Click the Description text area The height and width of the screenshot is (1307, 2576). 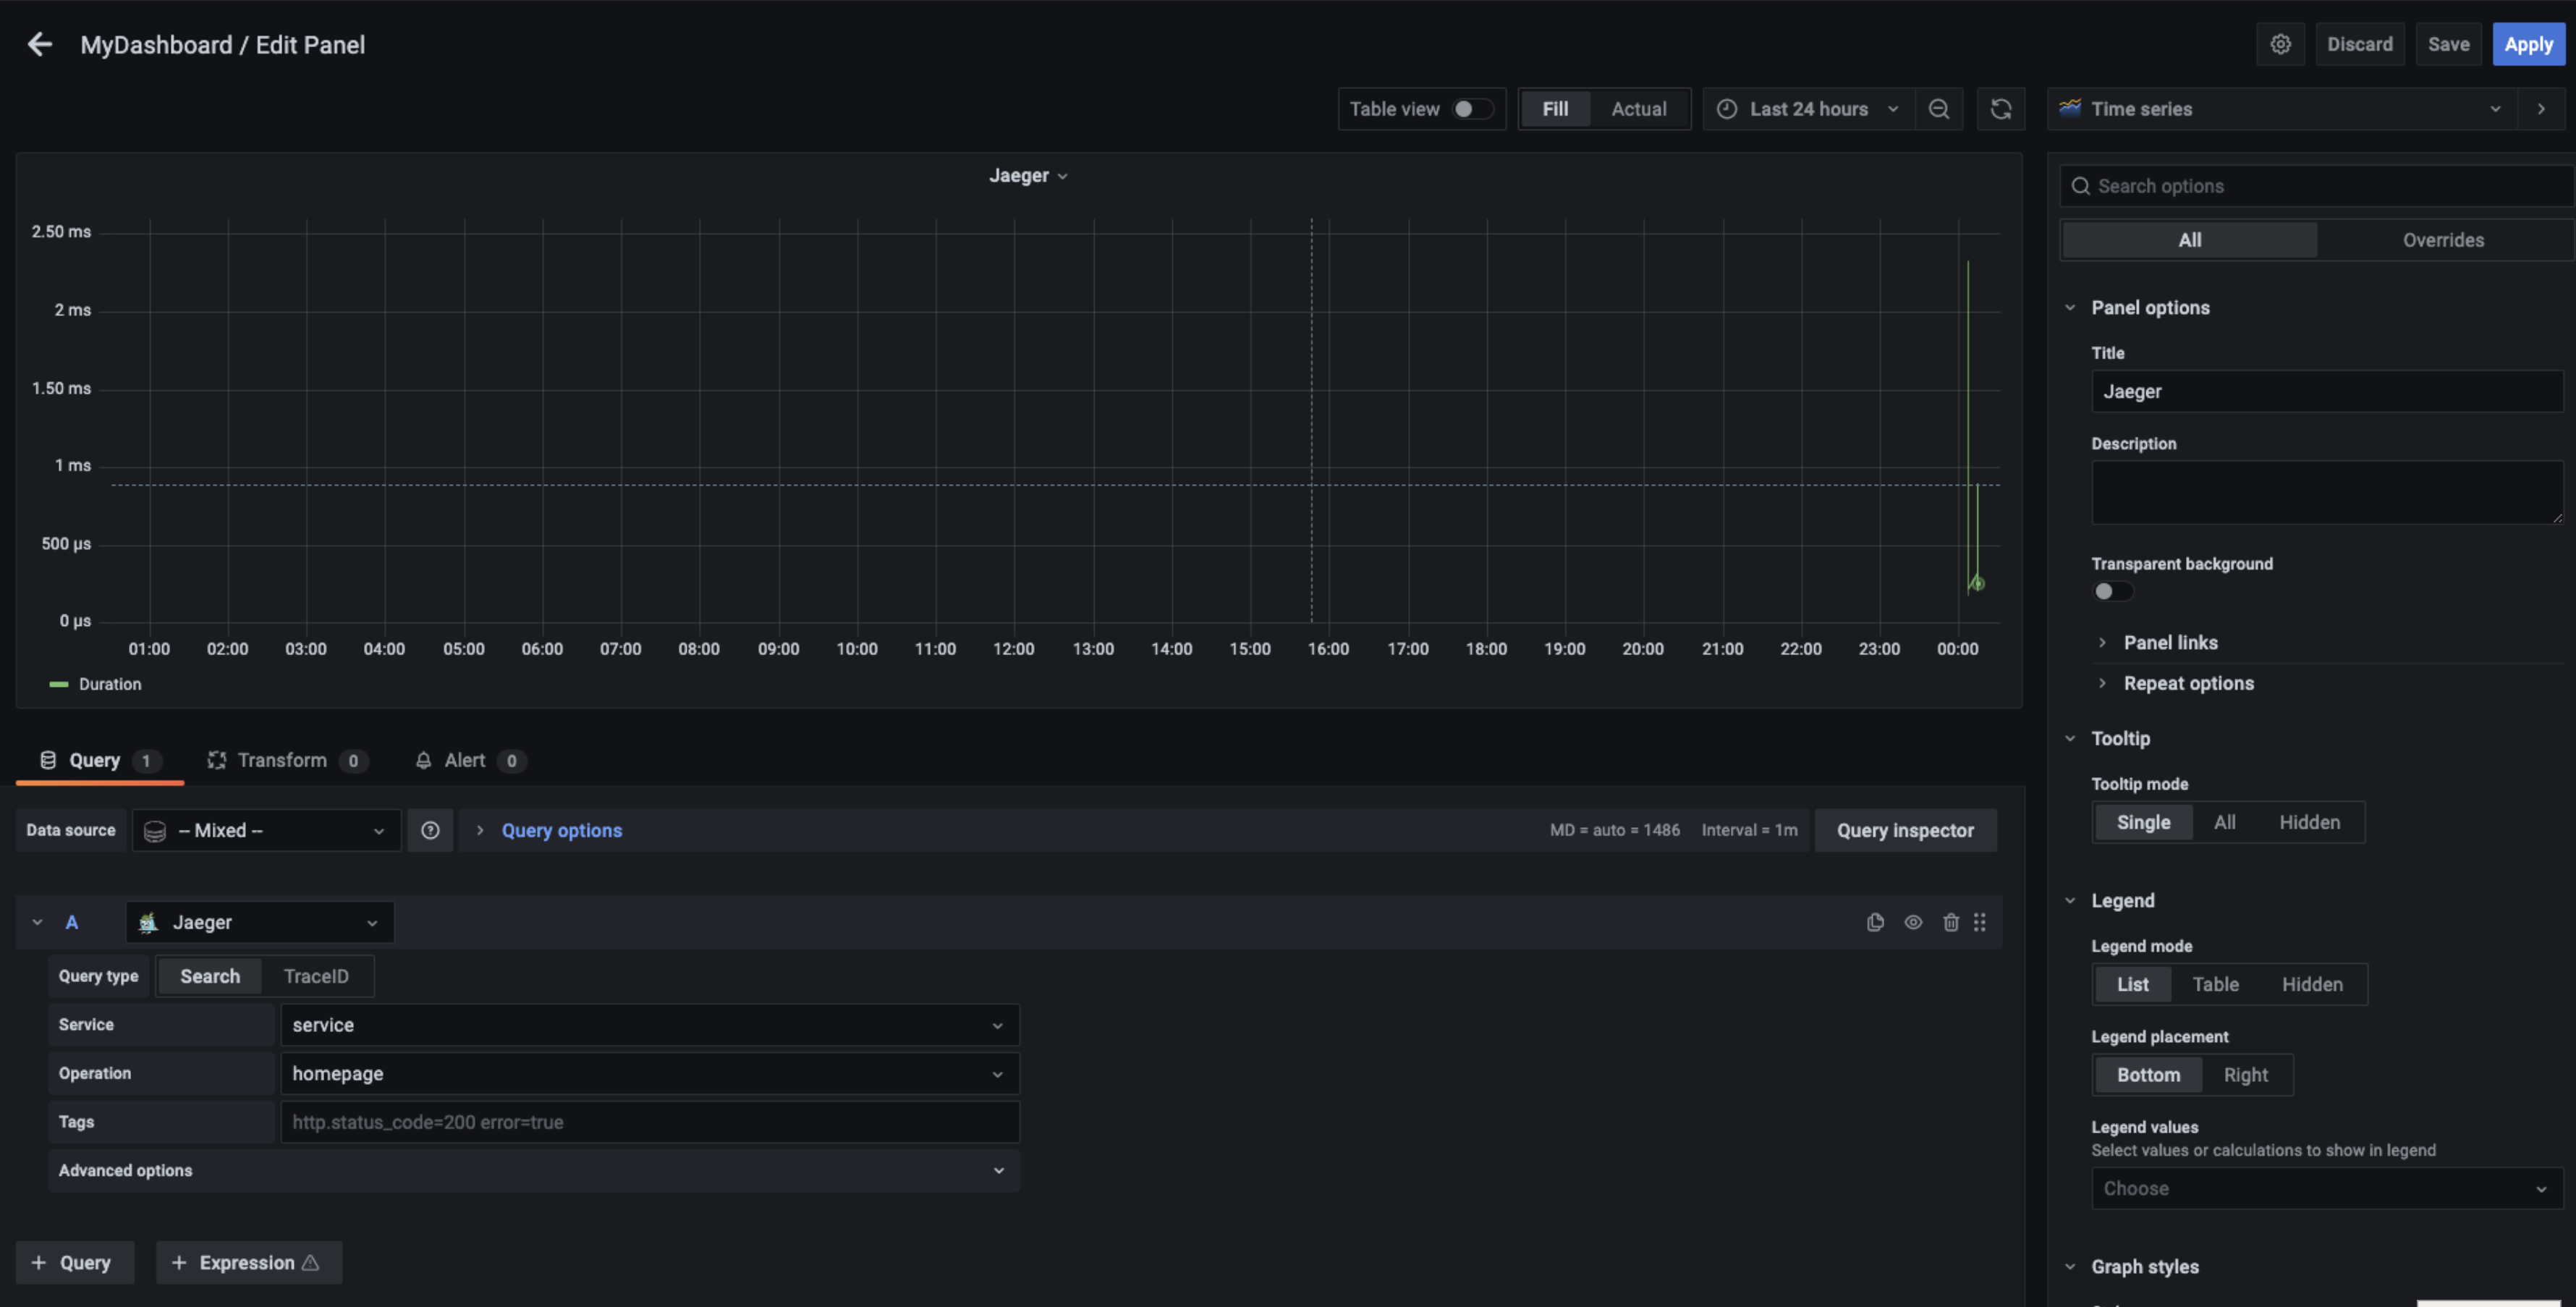tap(2327, 492)
